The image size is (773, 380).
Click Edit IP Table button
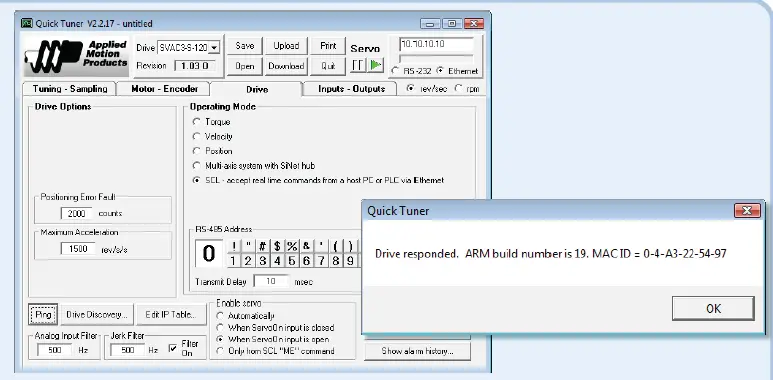click(x=171, y=314)
